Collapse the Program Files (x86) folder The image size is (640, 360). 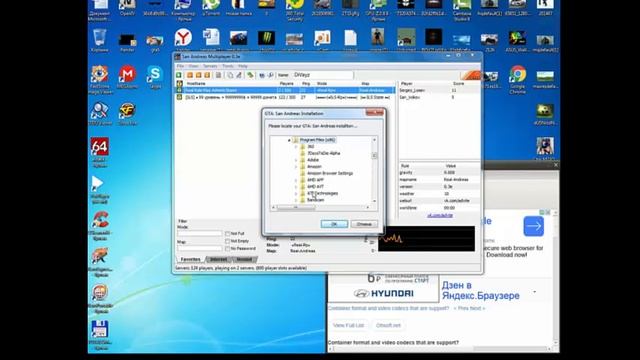tap(289, 140)
